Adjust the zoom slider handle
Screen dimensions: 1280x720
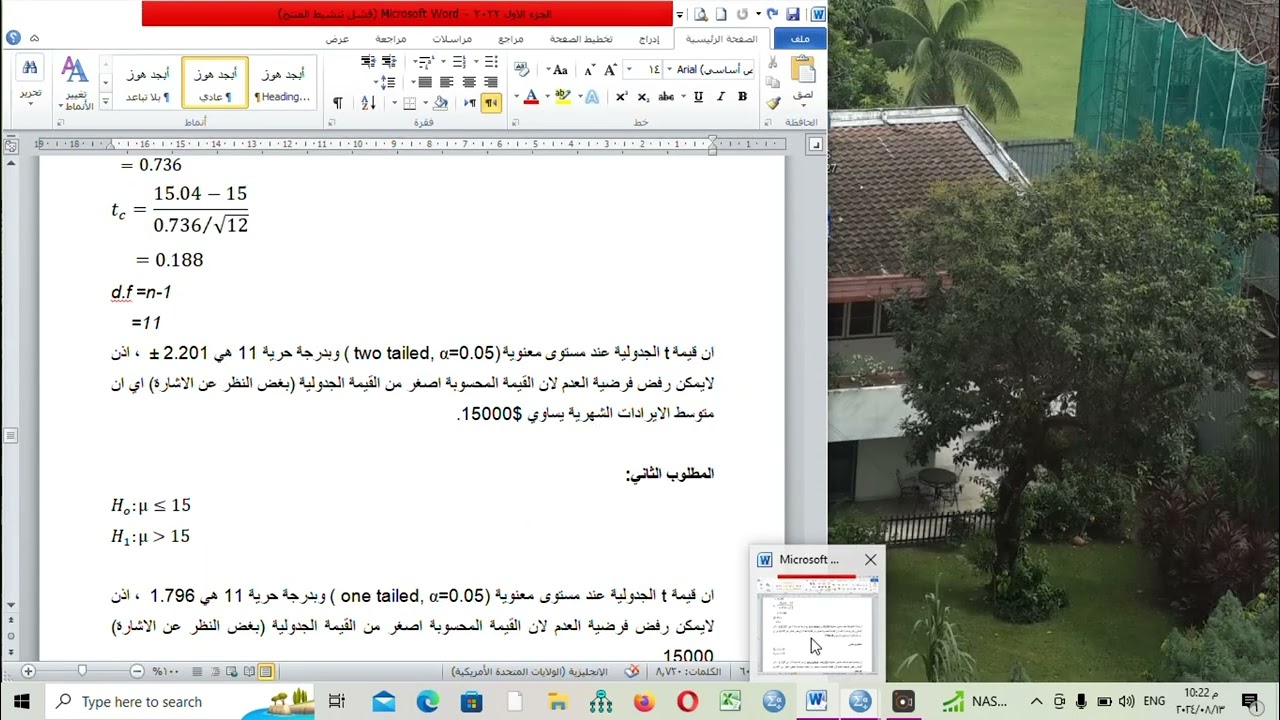(x=82, y=671)
